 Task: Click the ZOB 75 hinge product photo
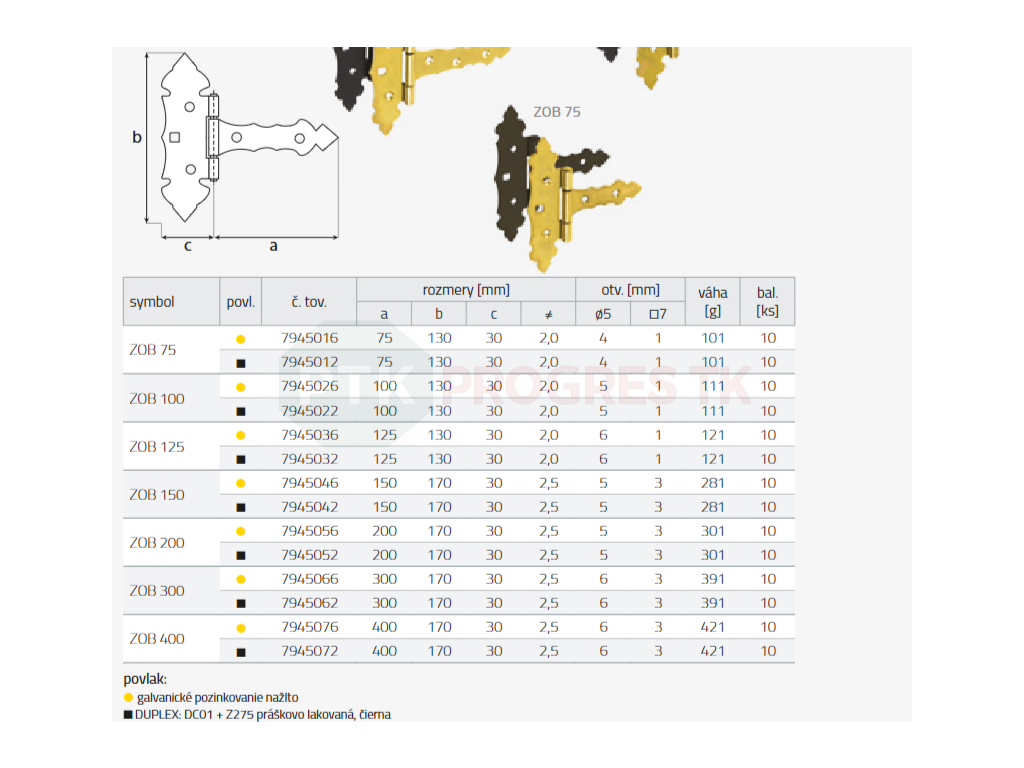click(x=566, y=189)
